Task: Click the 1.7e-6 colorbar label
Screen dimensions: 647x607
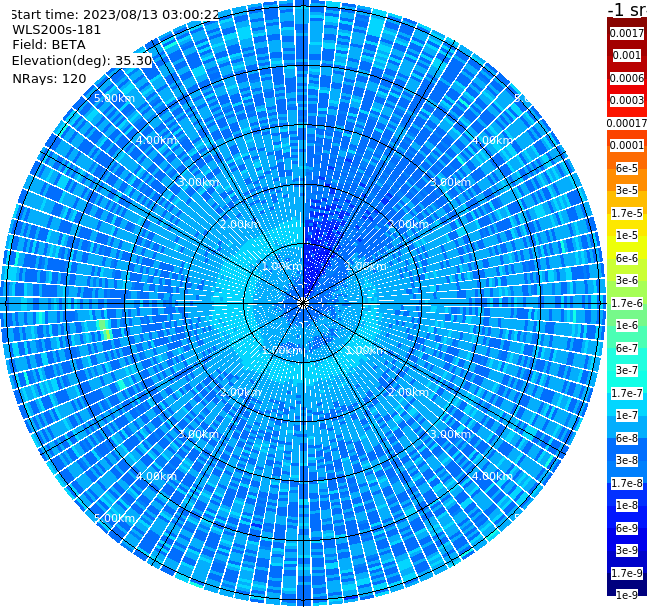Action: [x=627, y=303]
